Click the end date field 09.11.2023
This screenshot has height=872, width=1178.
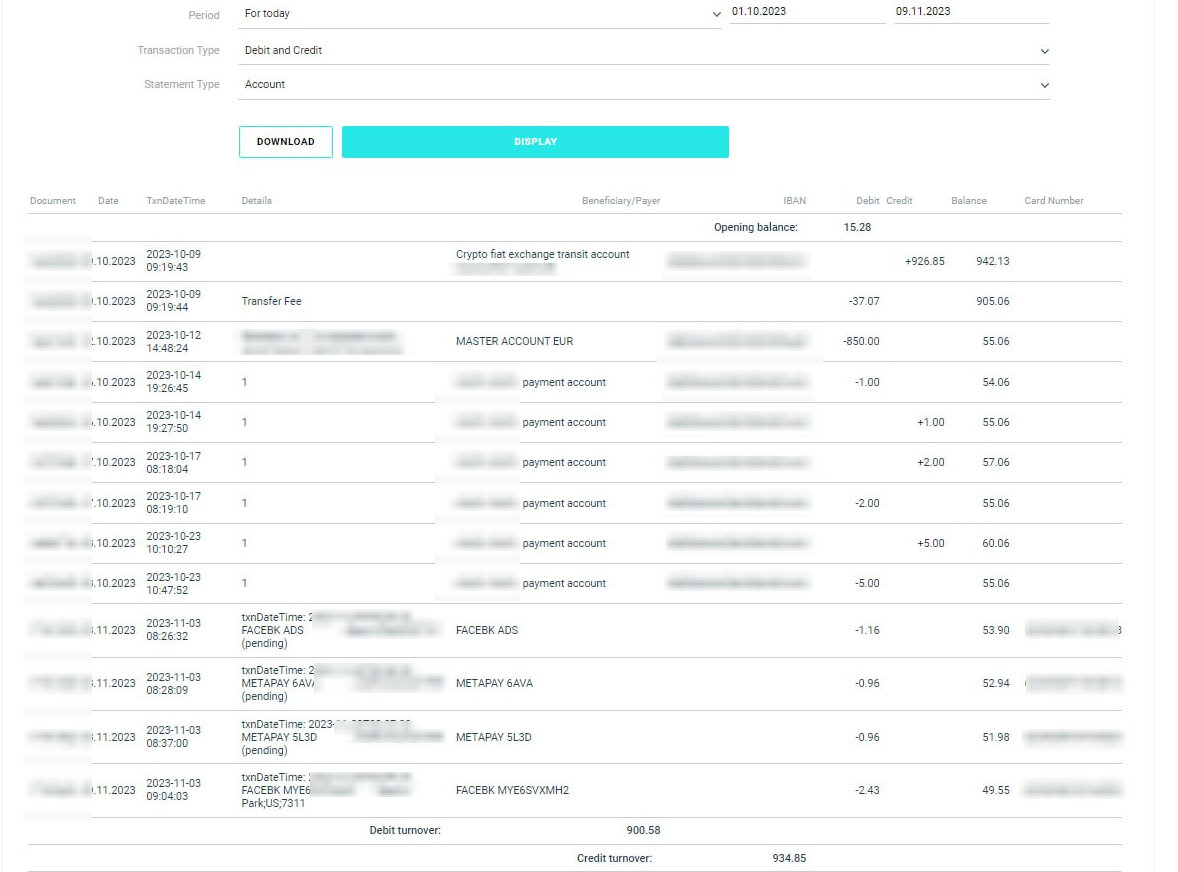[x=971, y=12]
